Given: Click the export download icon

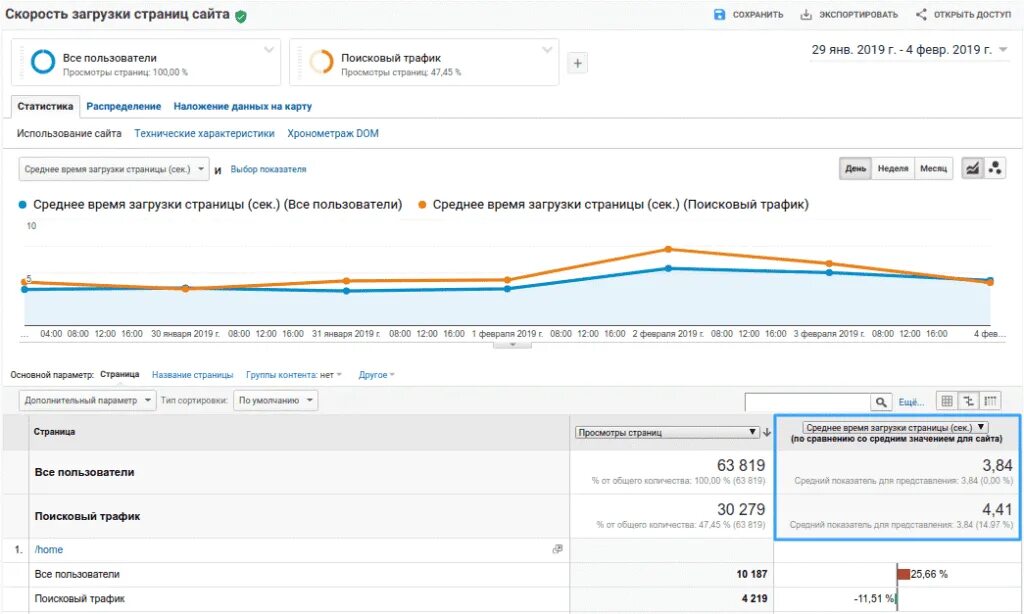Looking at the screenshot, I should click(806, 14).
